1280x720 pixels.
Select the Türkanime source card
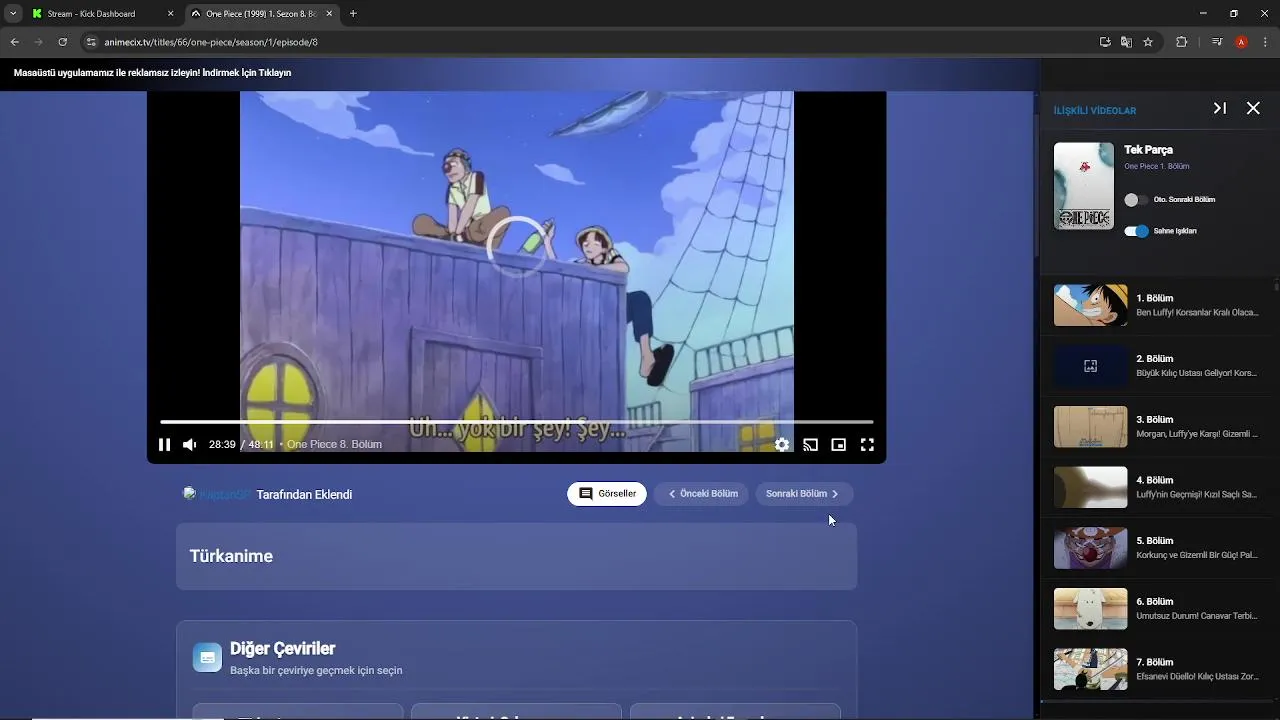tap(516, 556)
